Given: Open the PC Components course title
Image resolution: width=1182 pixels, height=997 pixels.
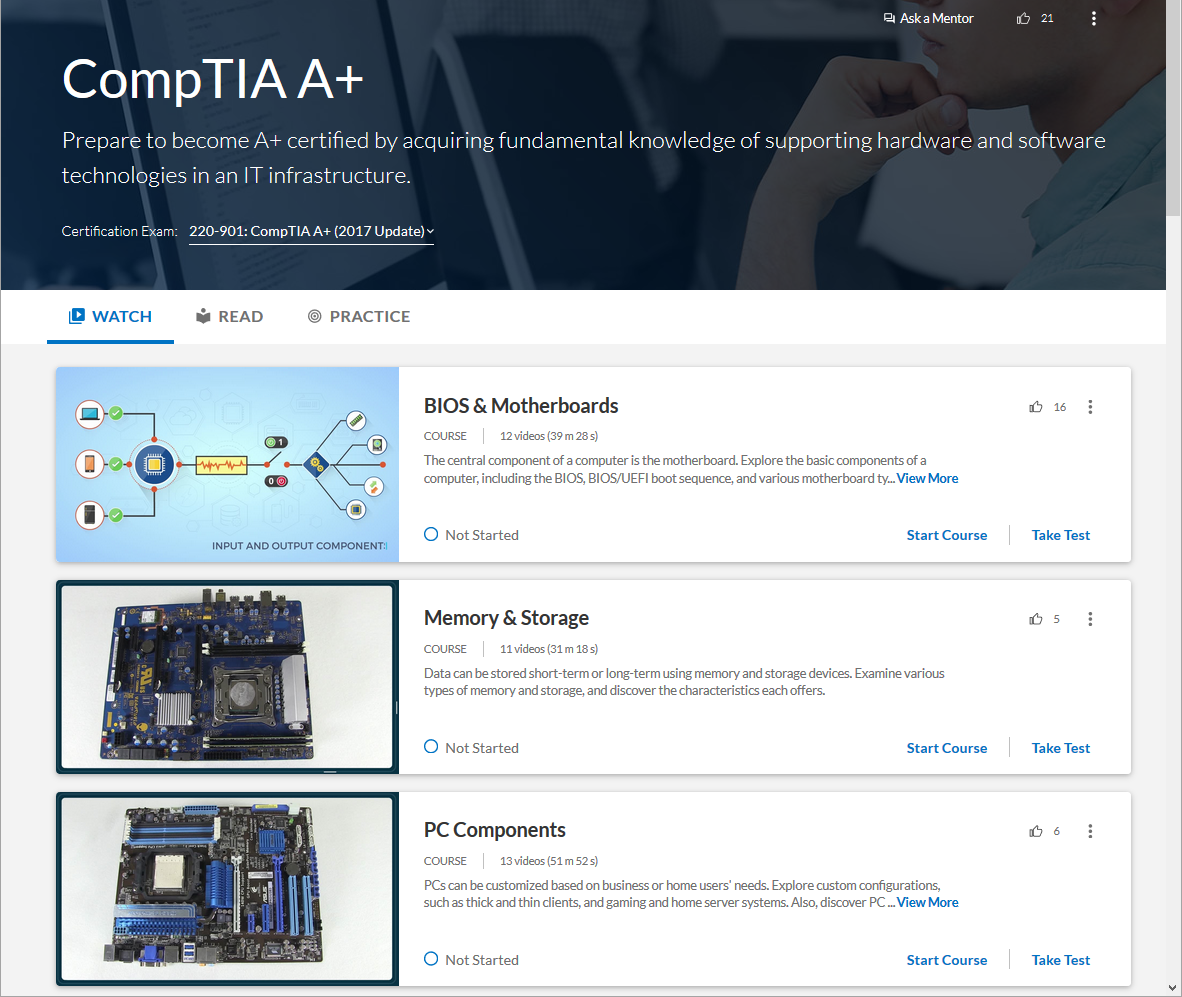Looking at the screenshot, I should 495,830.
